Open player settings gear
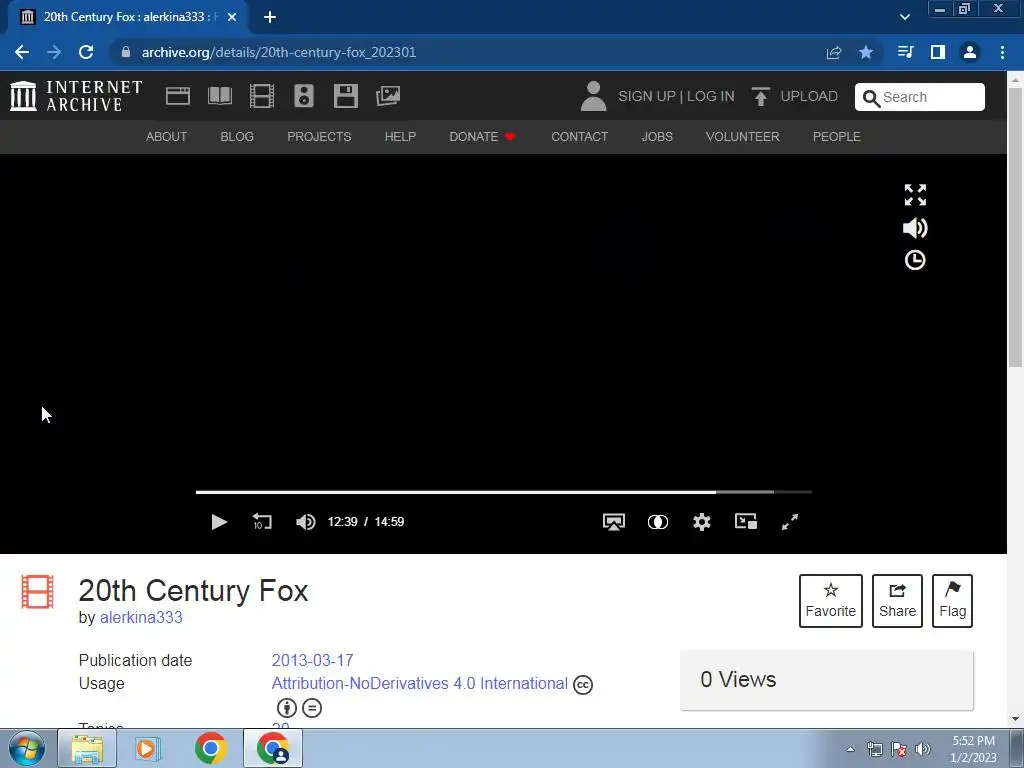This screenshot has height=768, width=1024. [x=702, y=522]
